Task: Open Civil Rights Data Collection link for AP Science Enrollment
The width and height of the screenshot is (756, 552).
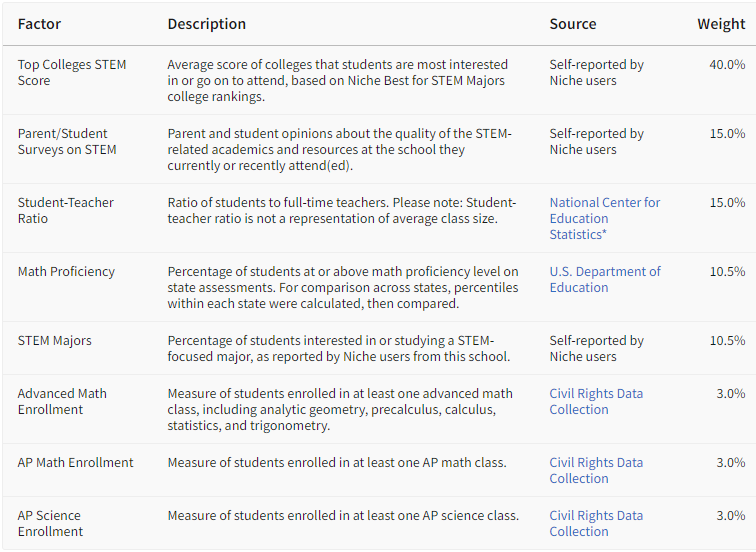Action: click(x=596, y=523)
